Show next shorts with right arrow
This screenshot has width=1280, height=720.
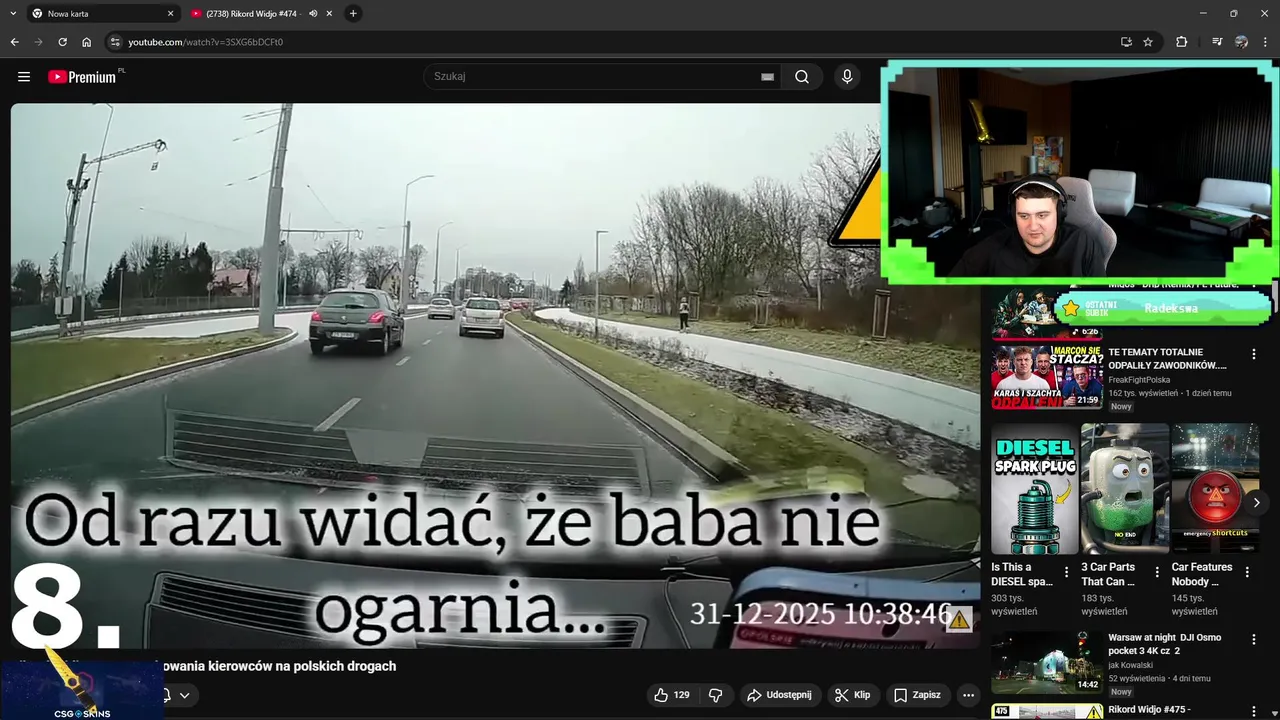[1256, 503]
